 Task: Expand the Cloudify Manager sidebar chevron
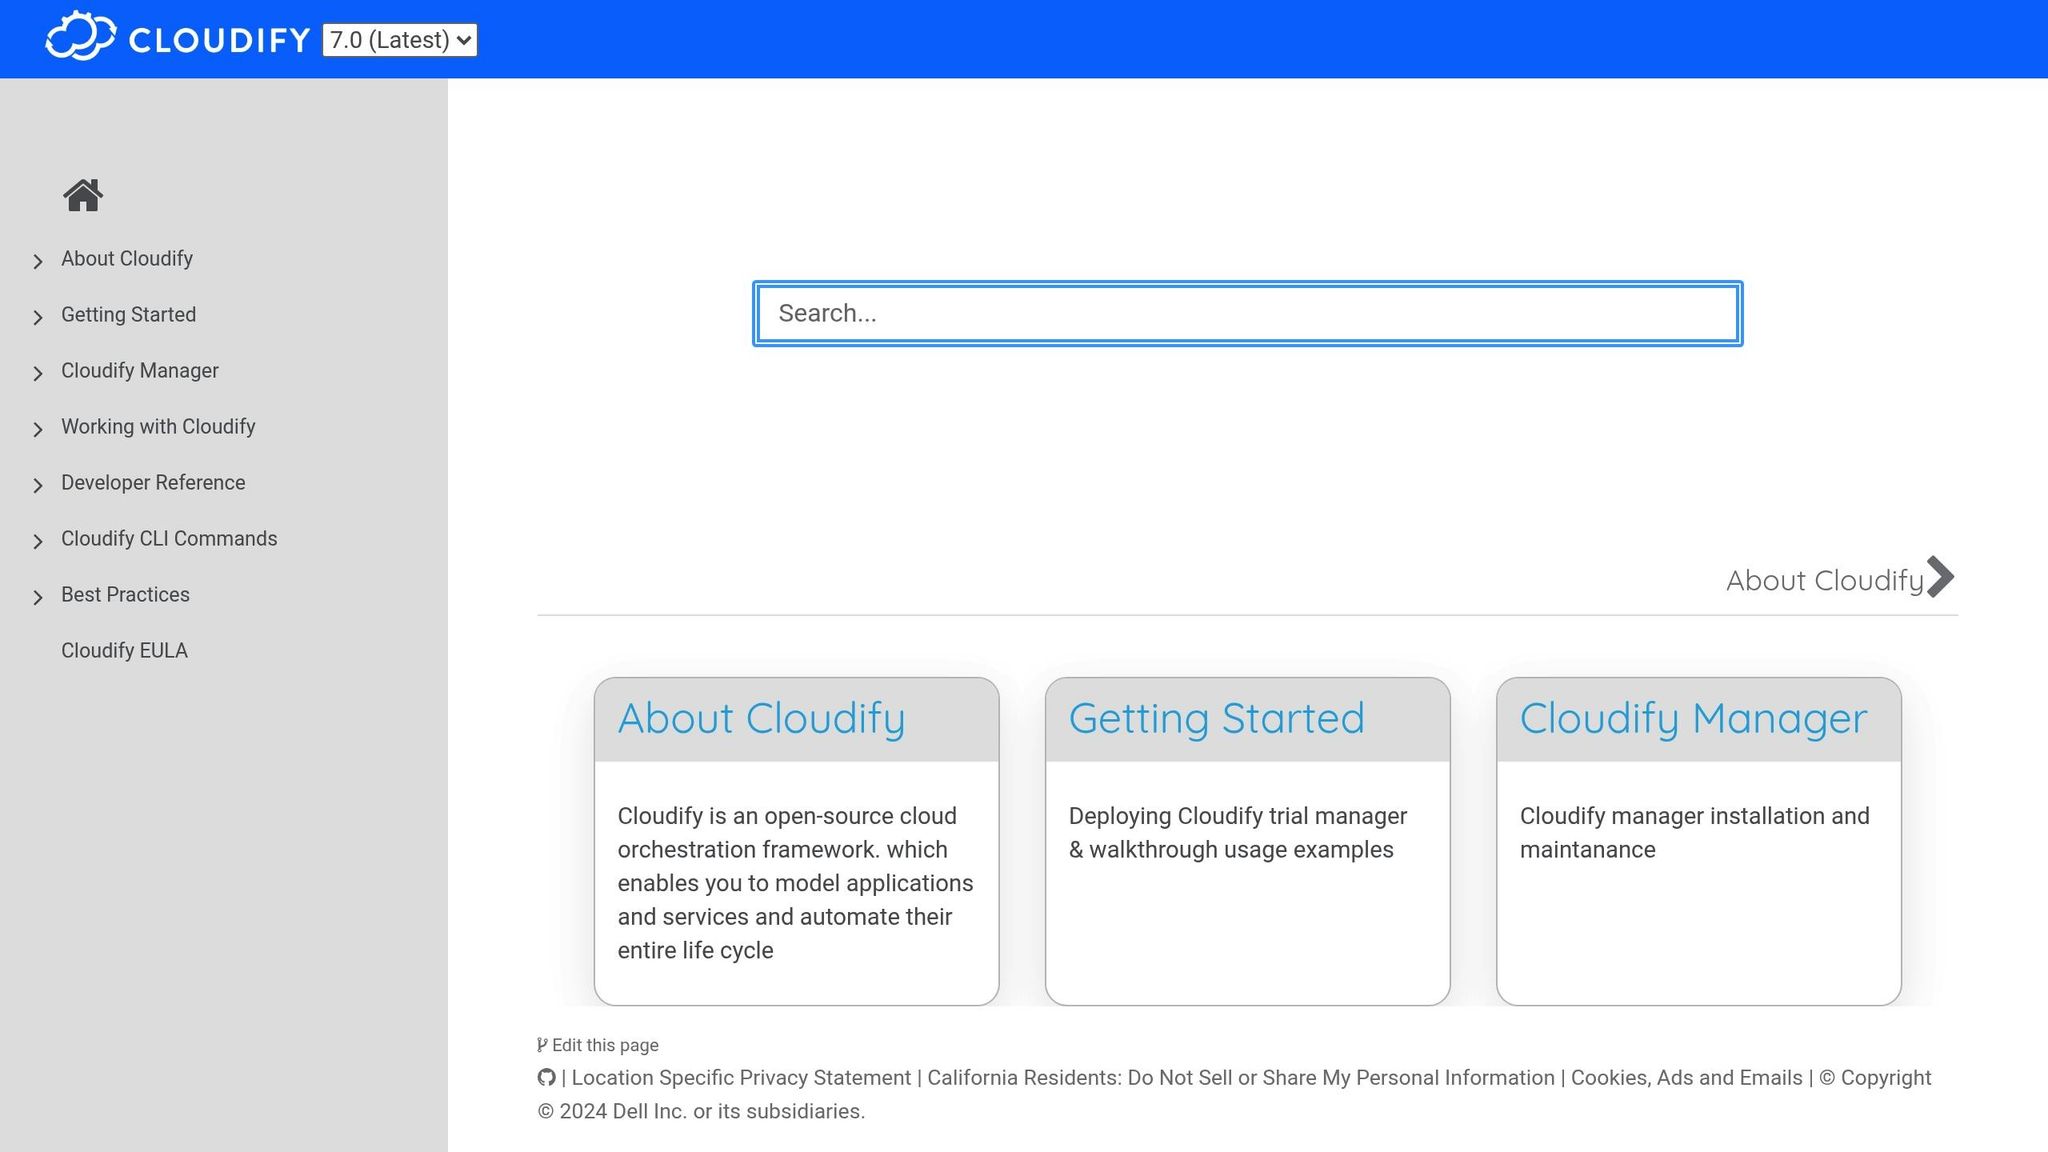[38, 373]
